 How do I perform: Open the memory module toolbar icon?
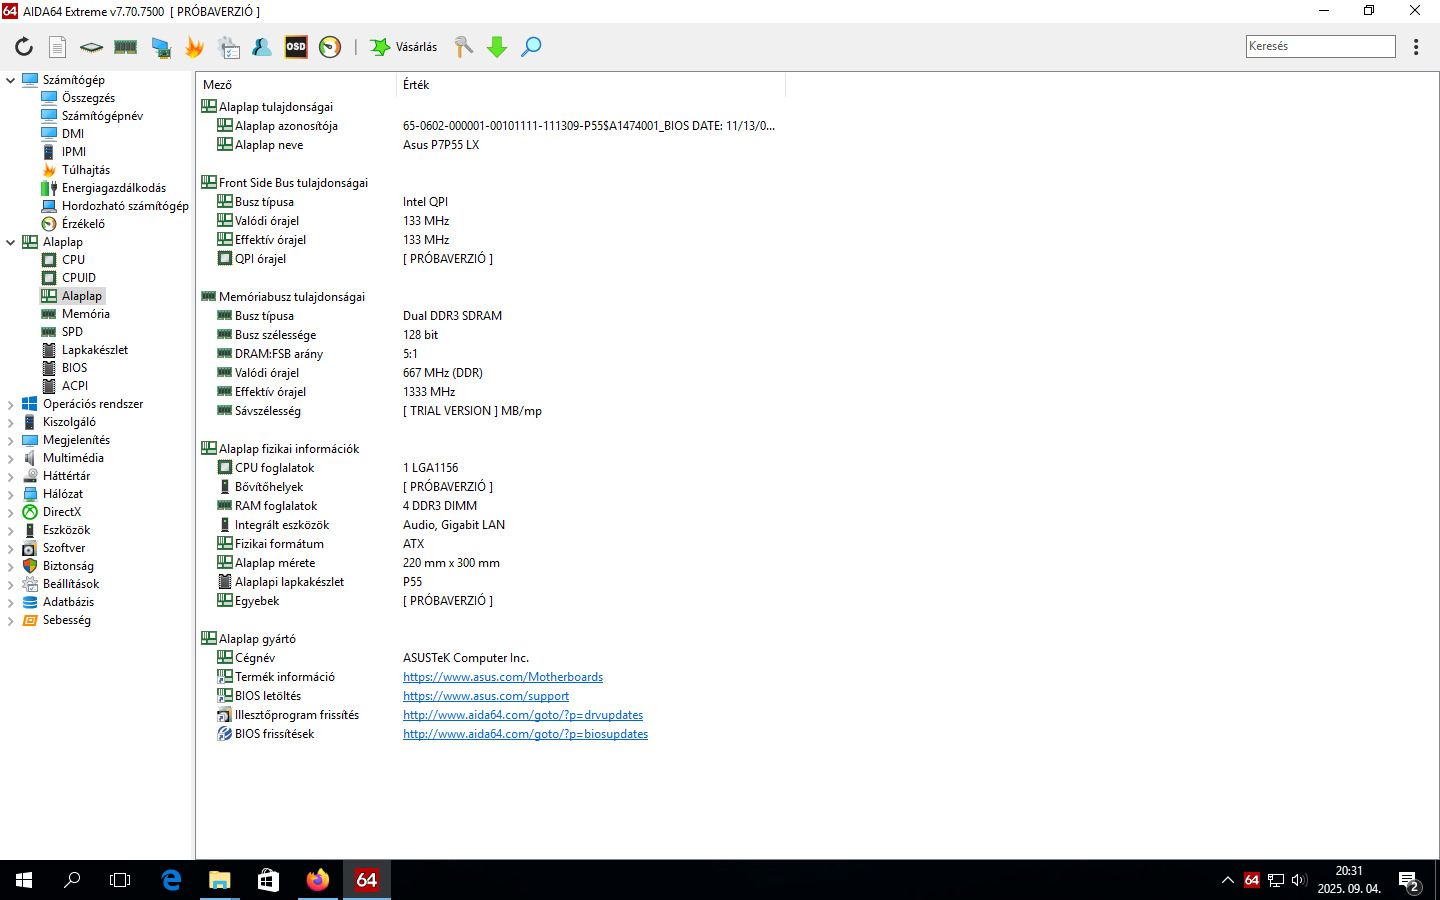click(125, 47)
